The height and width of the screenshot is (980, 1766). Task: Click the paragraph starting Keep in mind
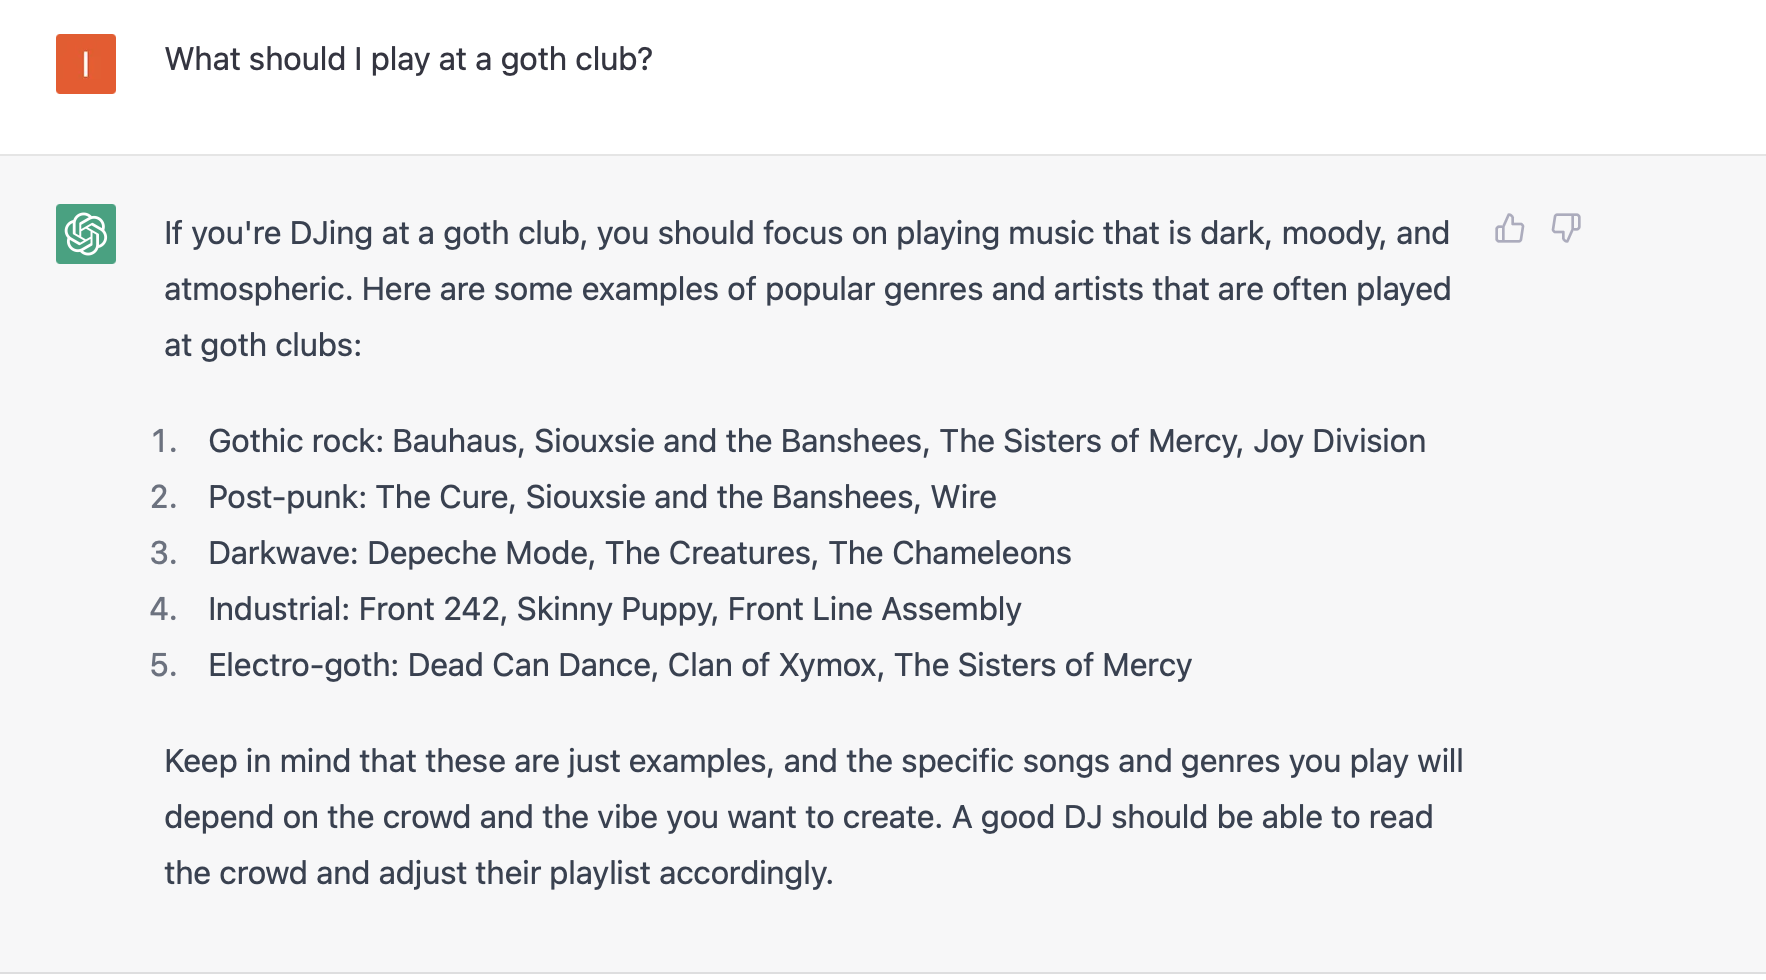pos(814,817)
